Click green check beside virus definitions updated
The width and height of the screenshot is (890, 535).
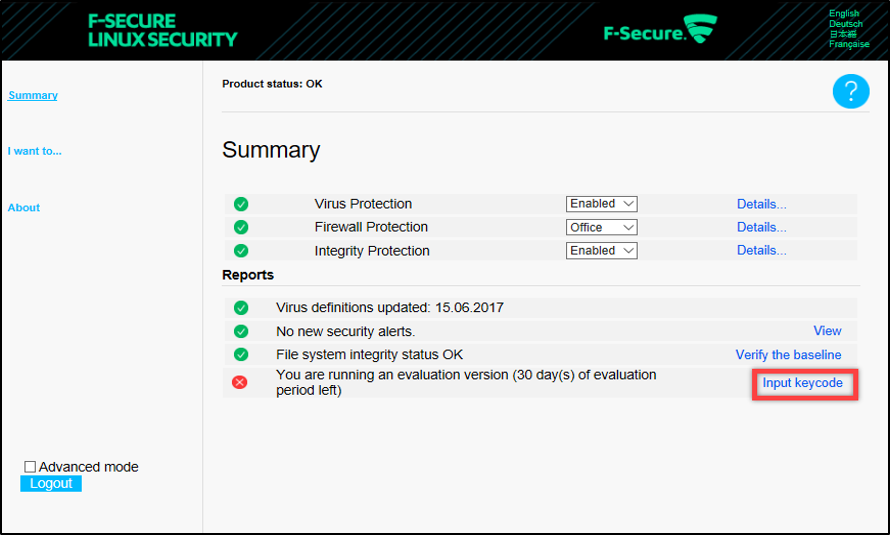click(x=241, y=308)
